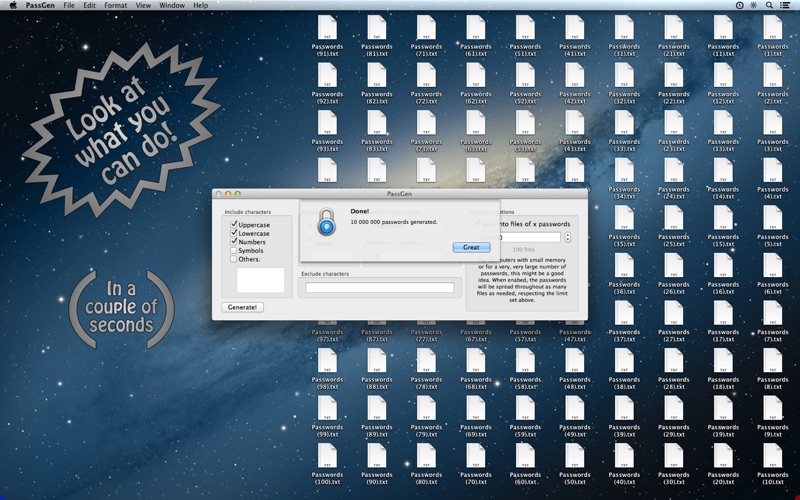Open the View menu
Screen dimensions: 800x500
pyautogui.click(x=143, y=5)
